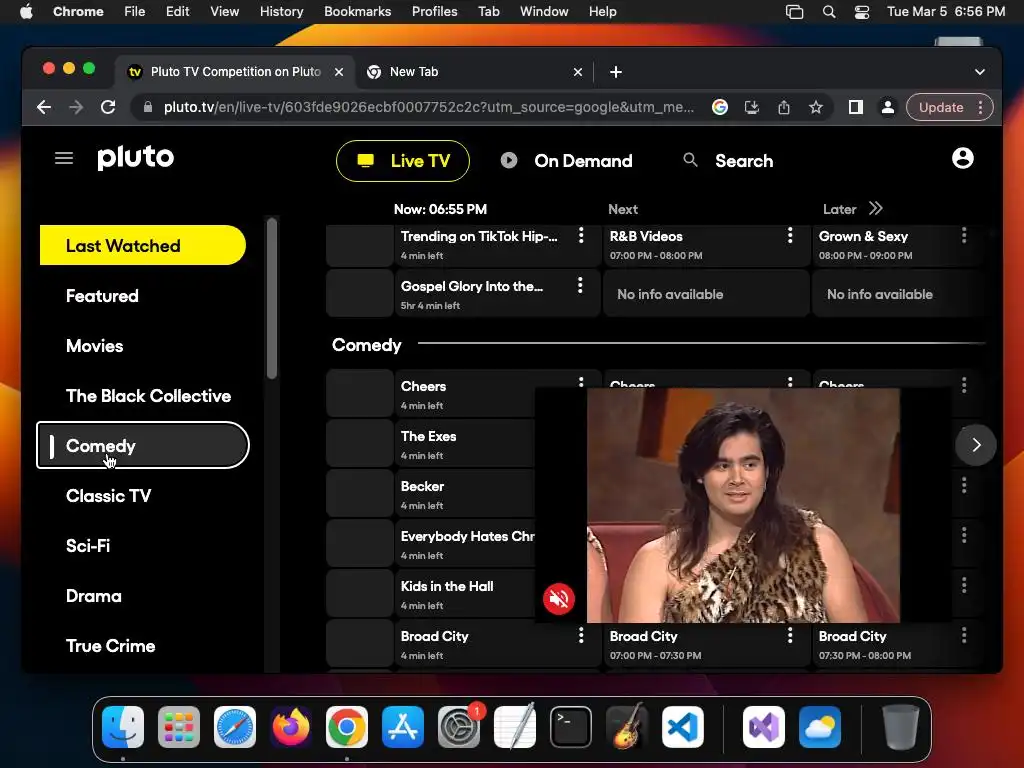Select the Sci-Fi category
Viewport: 1024px width, 768px height.
tap(88, 546)
